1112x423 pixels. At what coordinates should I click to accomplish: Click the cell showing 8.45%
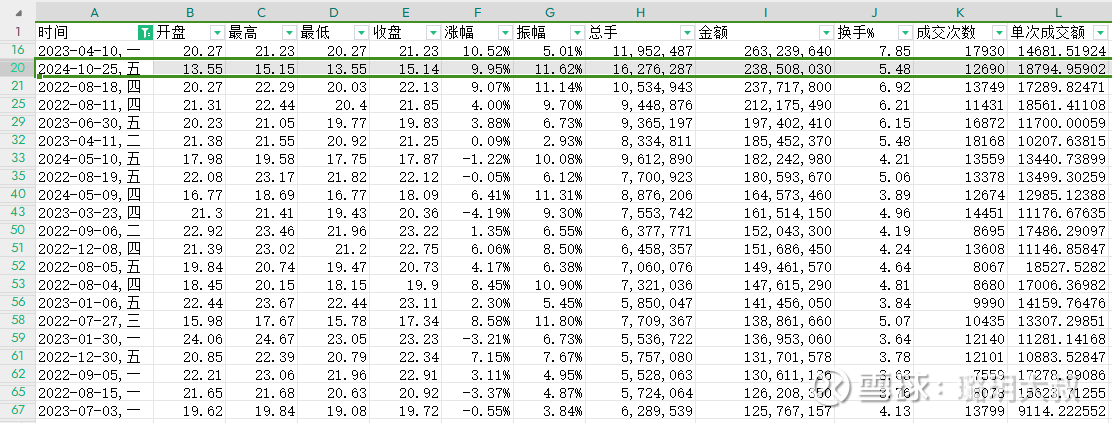478,284
